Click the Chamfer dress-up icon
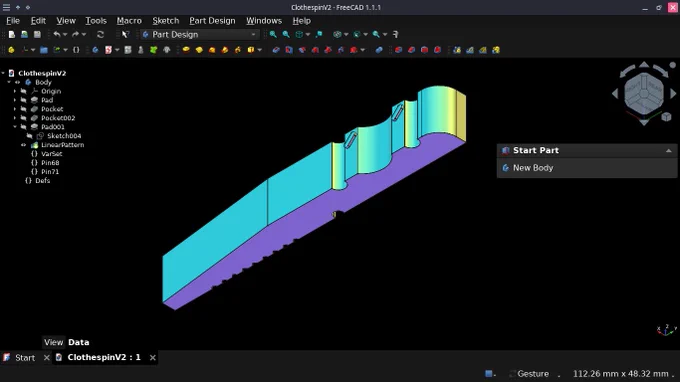Viewport: 680px width, 382px height. [412, 50]
